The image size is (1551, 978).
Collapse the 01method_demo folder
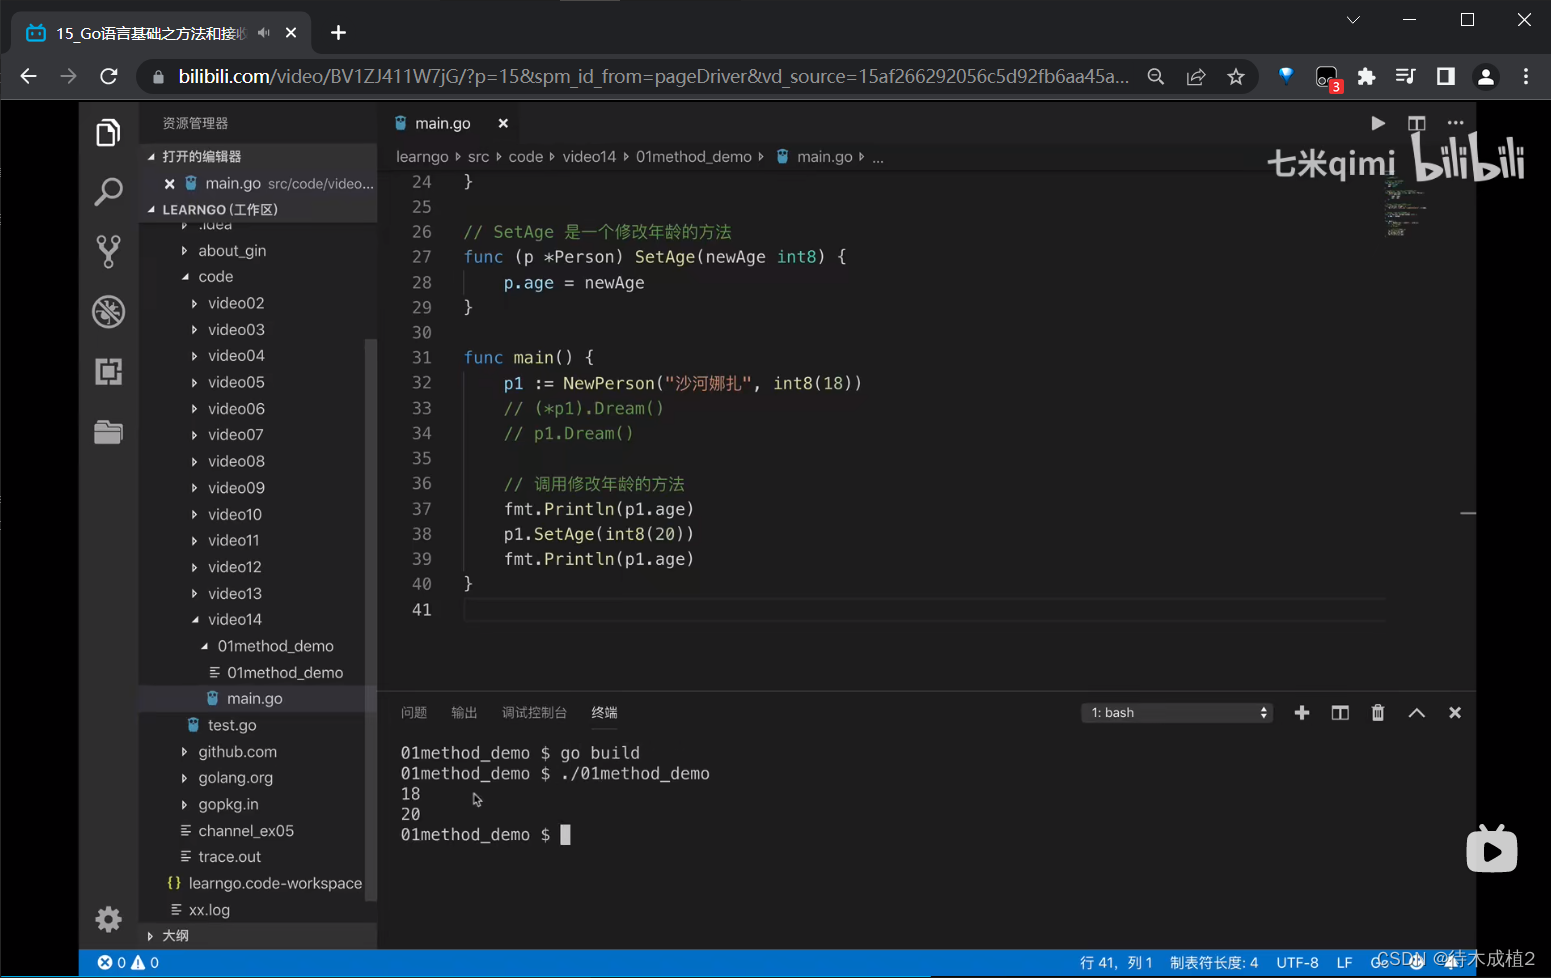tap(276, 646)
